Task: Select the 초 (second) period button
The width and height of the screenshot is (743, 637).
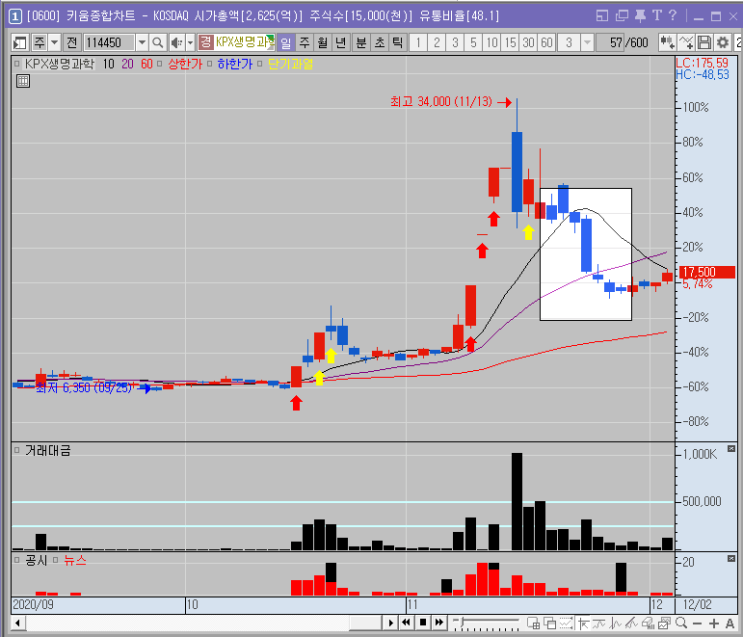Action: point(380,43)
